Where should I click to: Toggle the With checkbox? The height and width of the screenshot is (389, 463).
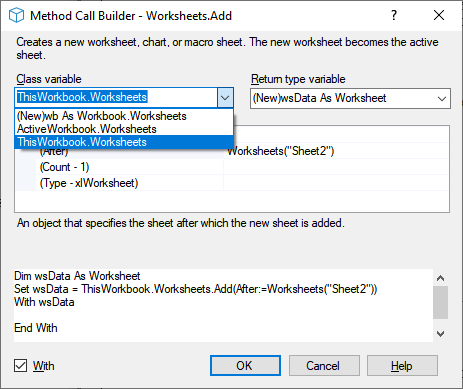click(x=20, y=365)
